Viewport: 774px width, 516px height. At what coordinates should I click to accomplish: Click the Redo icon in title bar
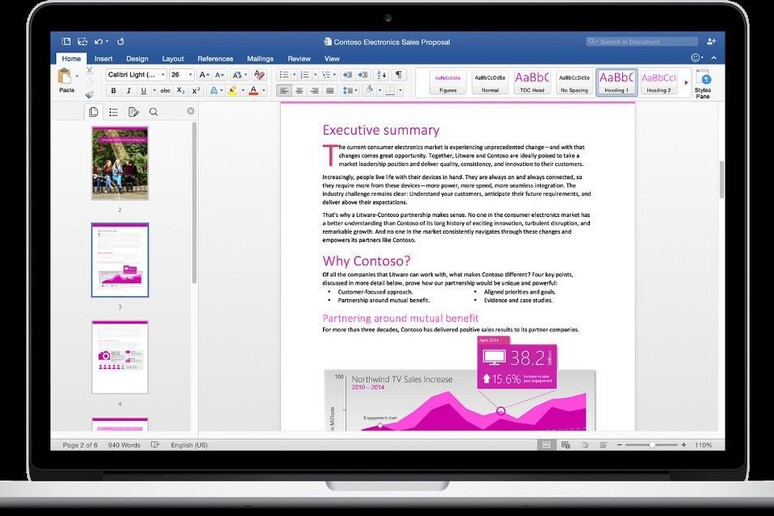click(120, 42)
